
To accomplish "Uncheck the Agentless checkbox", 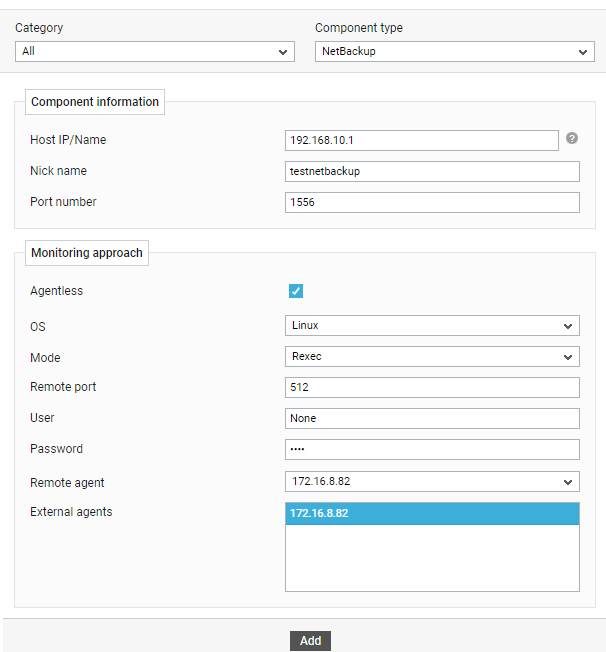I will coord(296,291).
